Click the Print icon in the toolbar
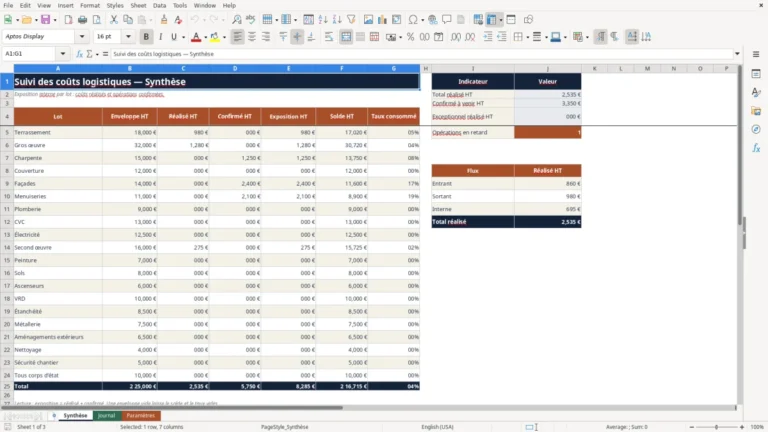Screen dimensions: 768x432 [82, 20]
